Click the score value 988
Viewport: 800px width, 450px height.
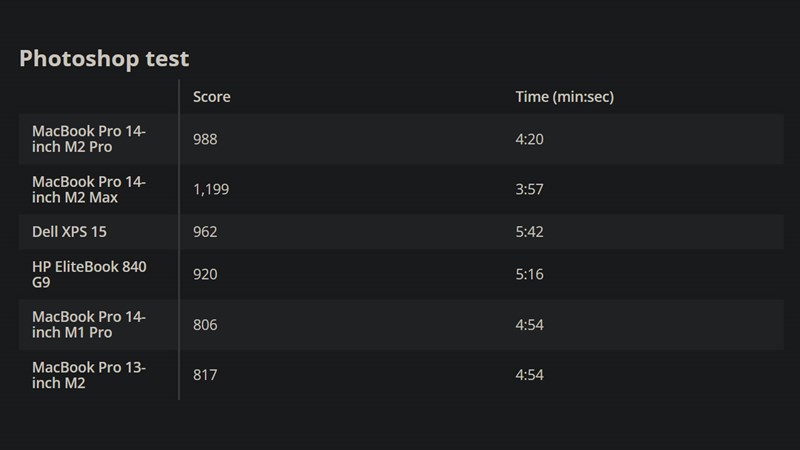pos(205,139)
